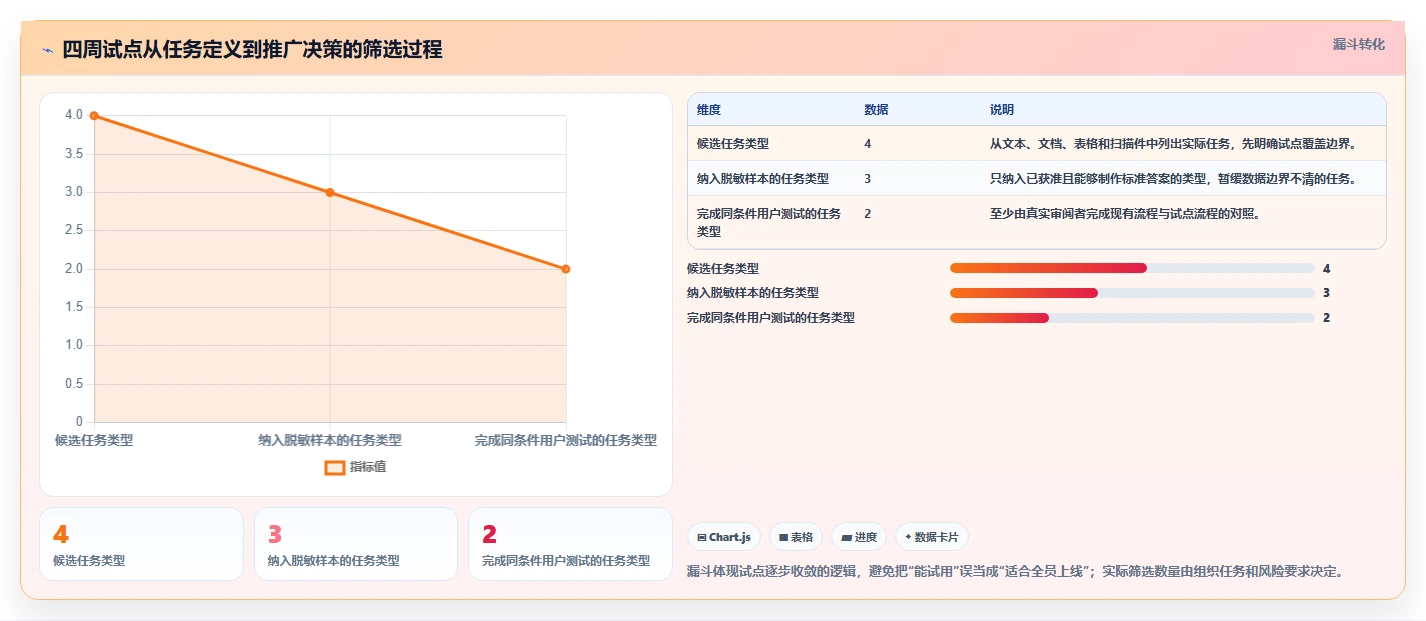Toggle the 指标值 legend item
The width and height of the screenshot is (1426, 621).
[x=356, y=467]
